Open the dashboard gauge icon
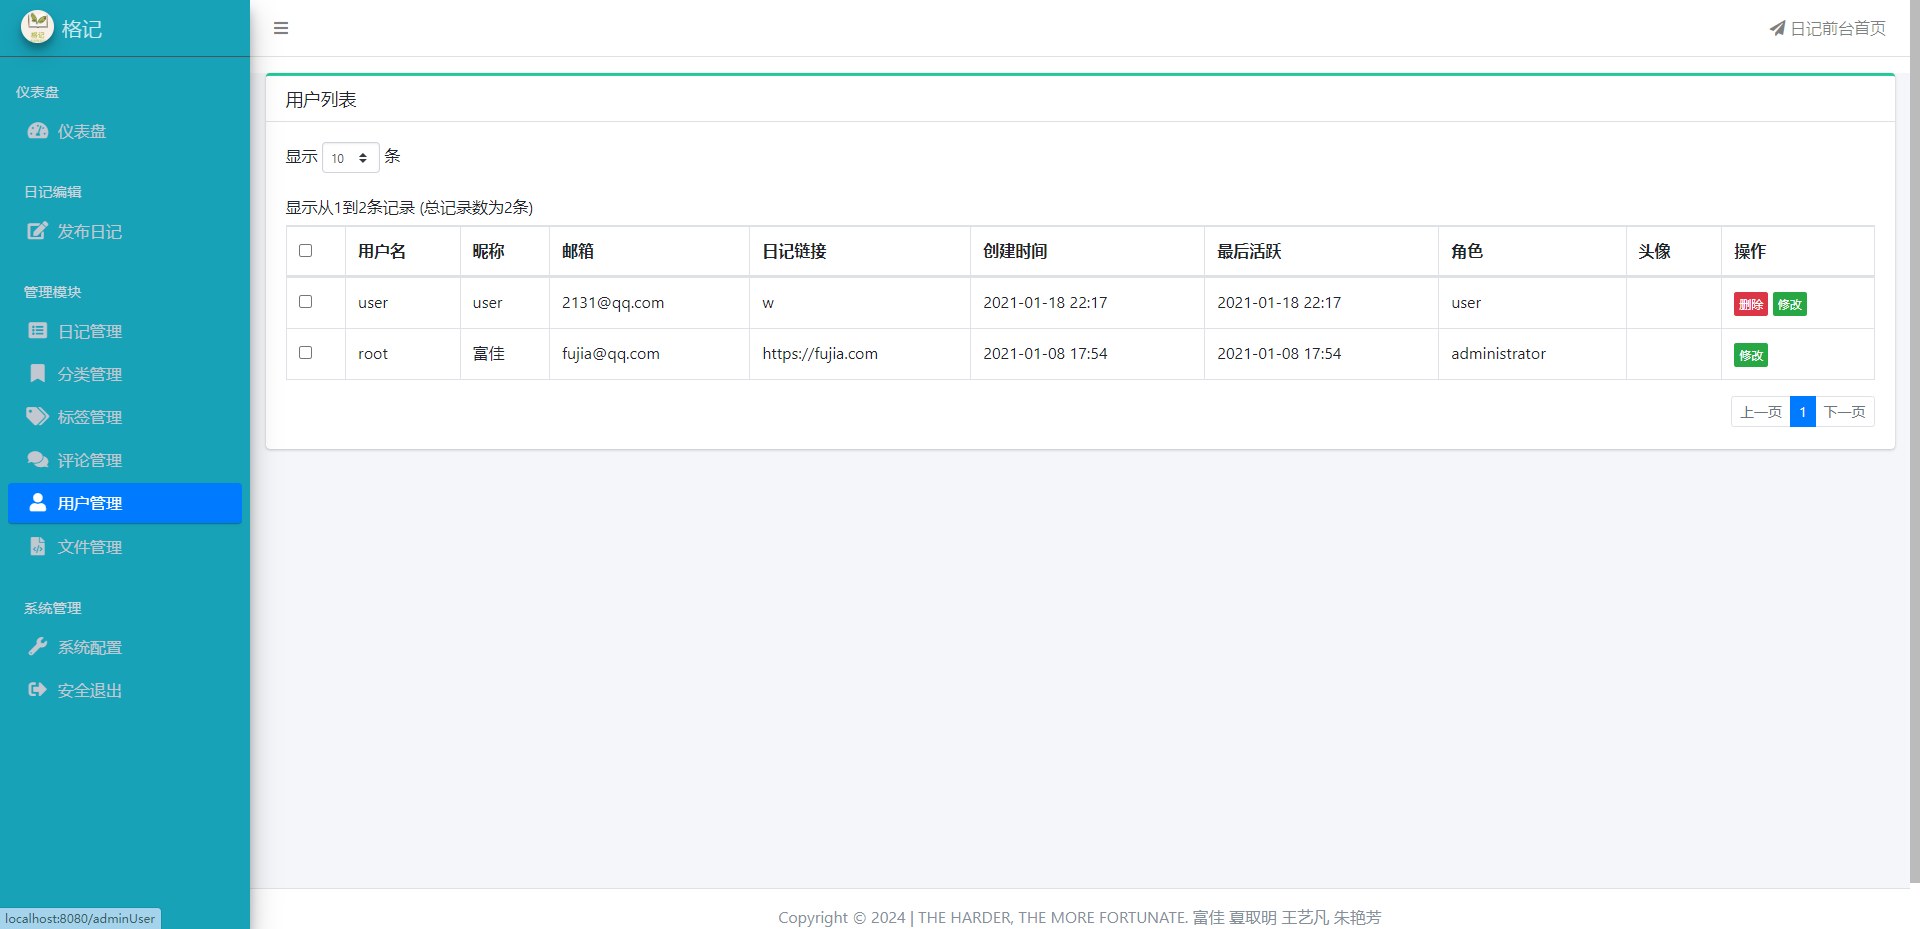The image size is (1920, 929). tap(38, 131)
